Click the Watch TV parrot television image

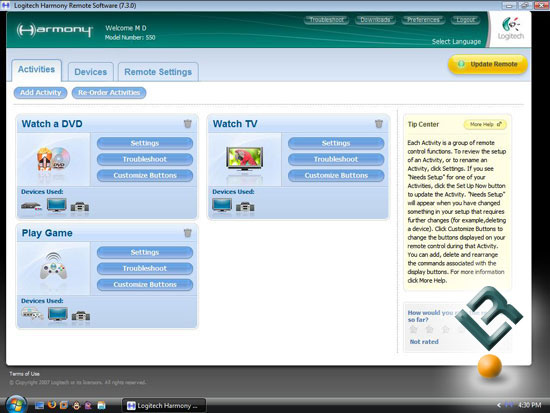pos(244,159)
